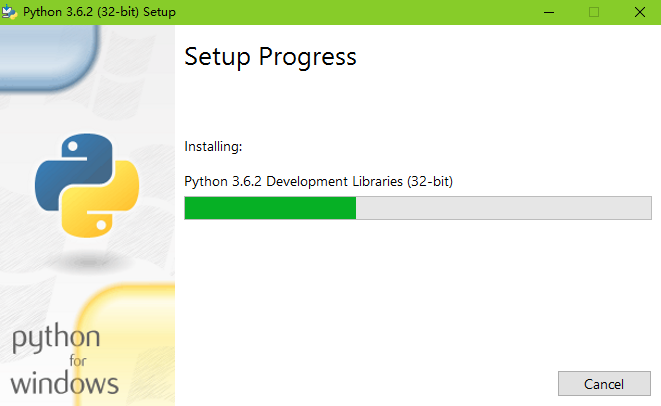Click the 'python' word in sidebar branding

click(x=56, y=338)
